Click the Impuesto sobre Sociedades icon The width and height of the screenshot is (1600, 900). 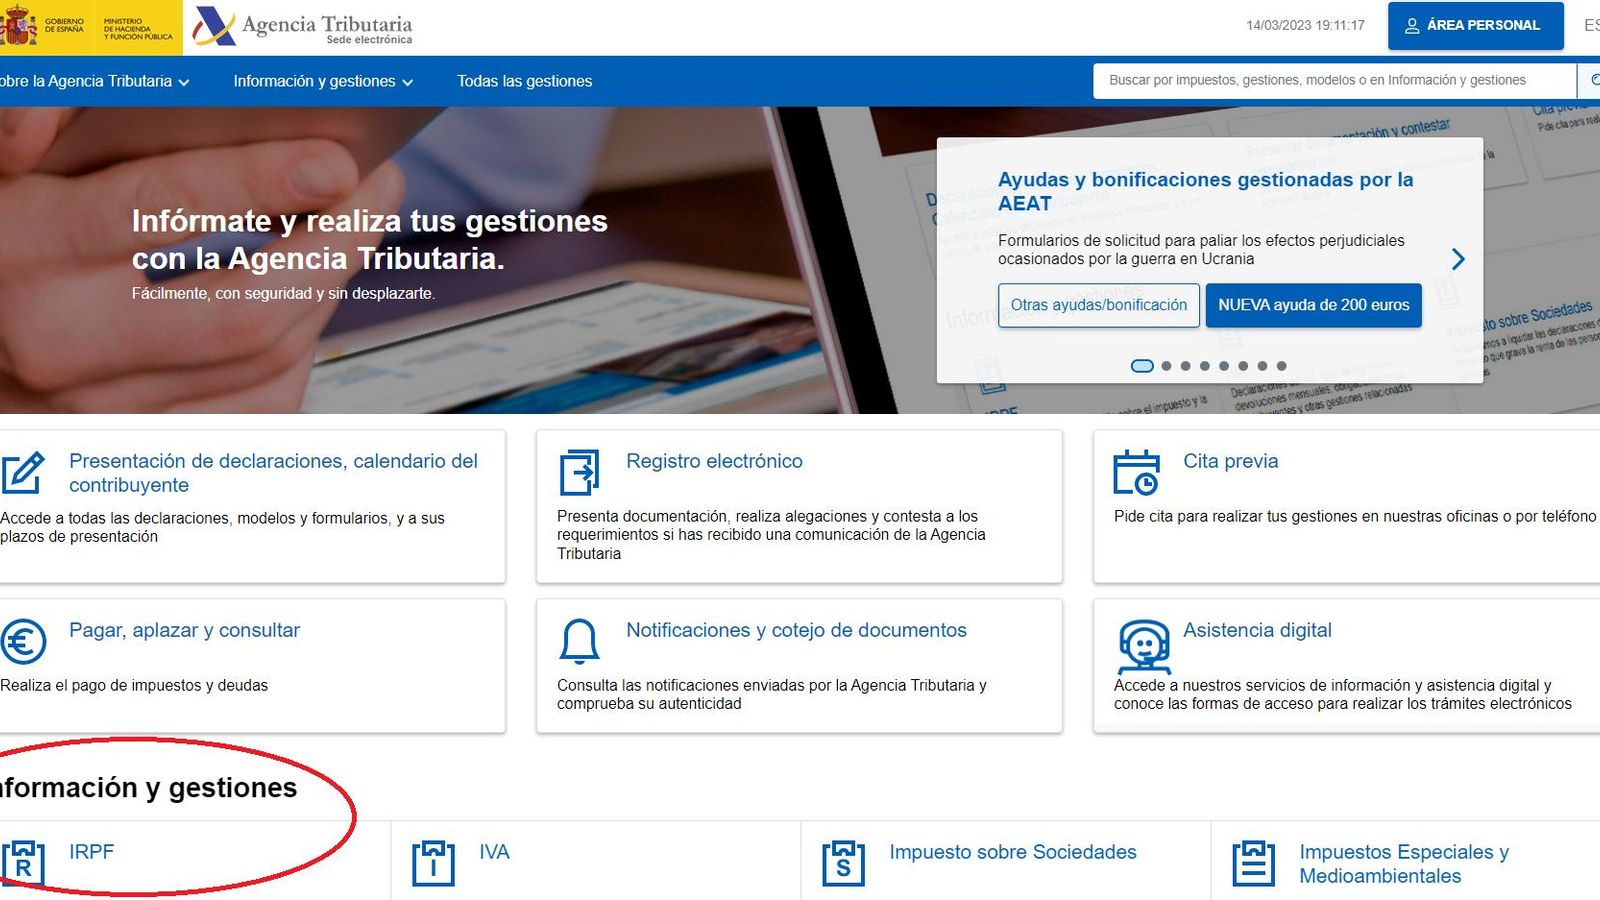[843, 863]
